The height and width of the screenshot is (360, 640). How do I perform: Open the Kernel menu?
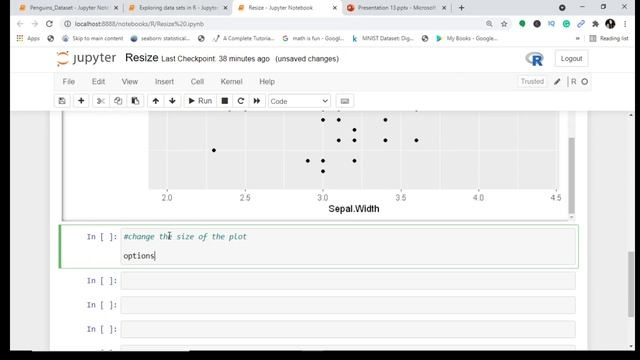[231, 82]
